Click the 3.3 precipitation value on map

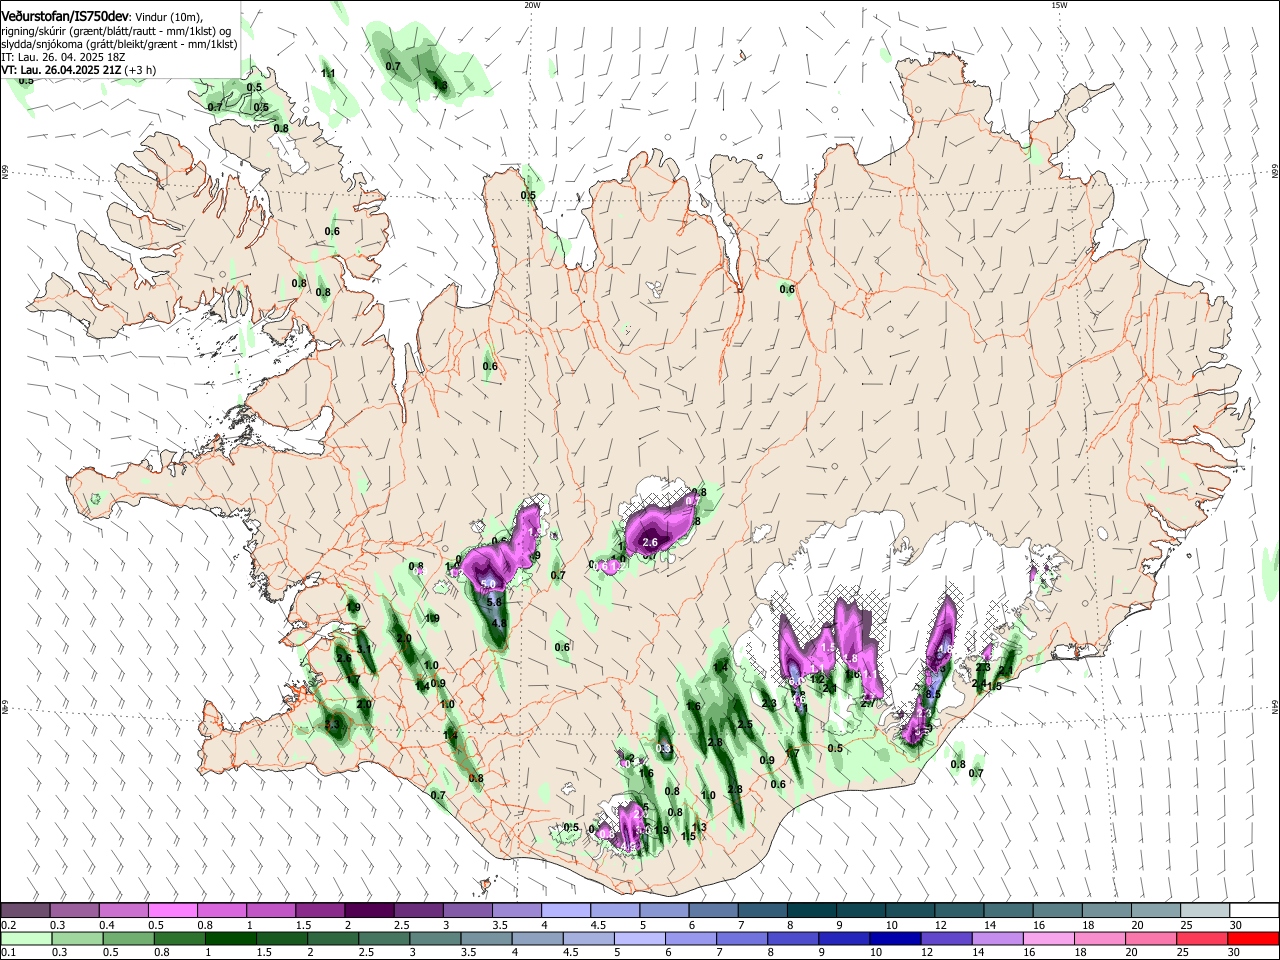pos(333,723)
